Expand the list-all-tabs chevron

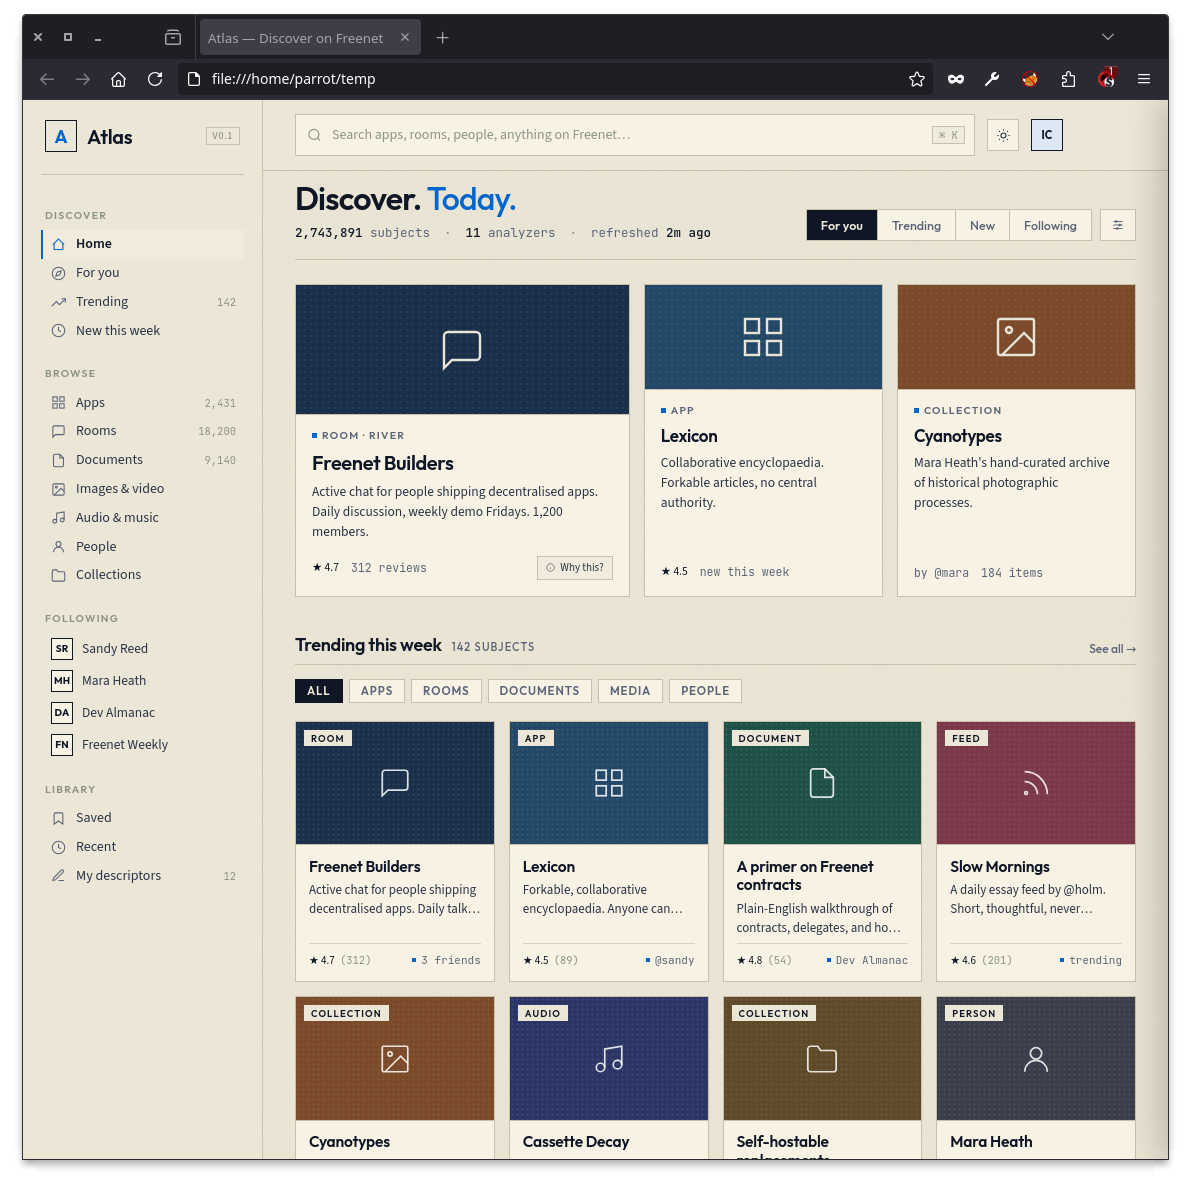point(1107,37)
